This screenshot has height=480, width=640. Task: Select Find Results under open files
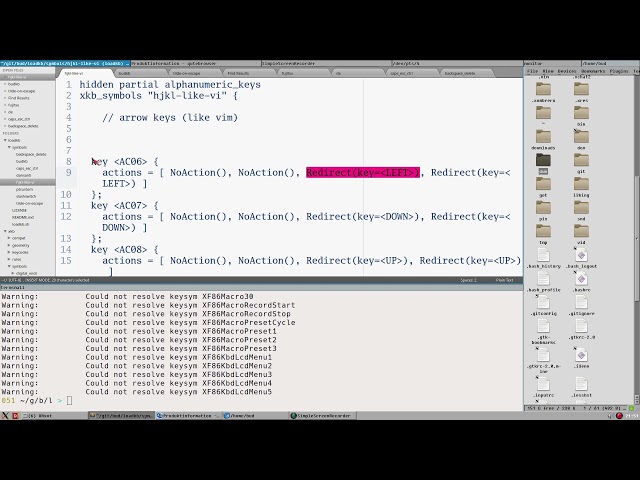click(x=18, y=98)
